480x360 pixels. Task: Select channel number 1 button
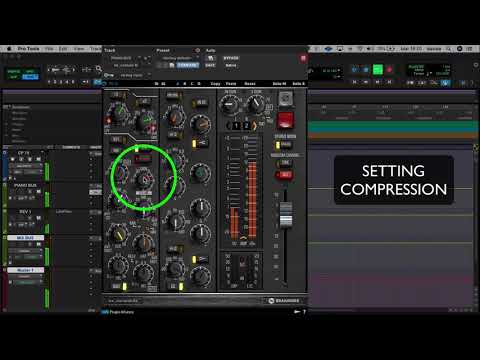coord(236,126)
